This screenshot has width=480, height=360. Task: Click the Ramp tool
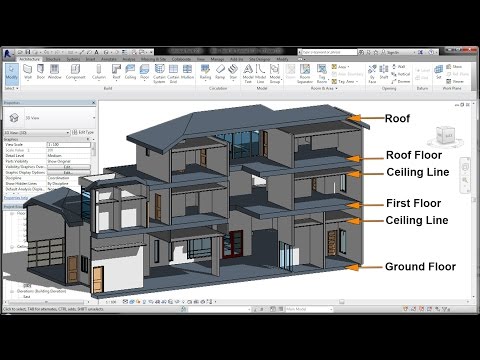(220, 72)
